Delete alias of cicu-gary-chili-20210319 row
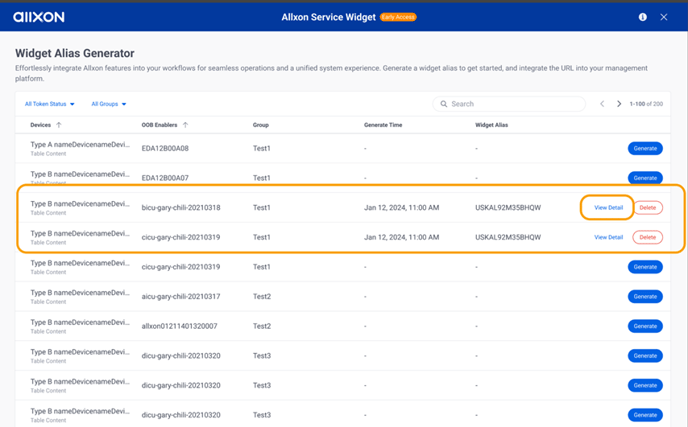This screenshot has height=427, width=688. 648,237
